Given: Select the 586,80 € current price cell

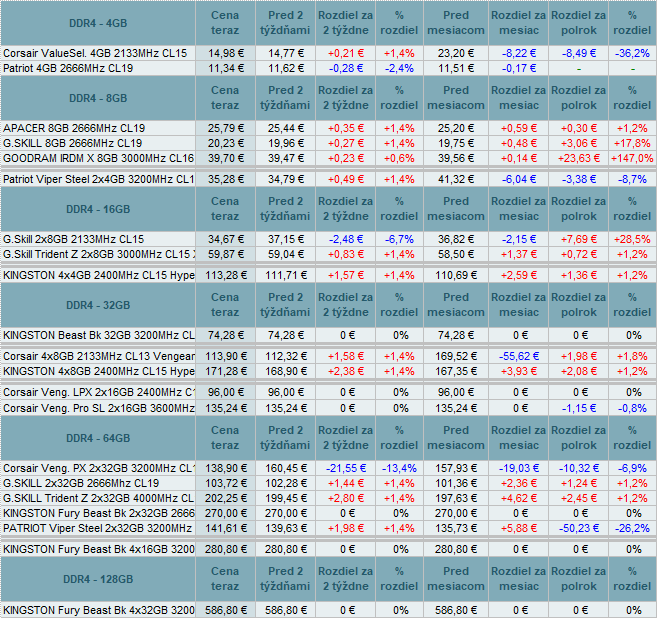Looking at the screenshot, I should pos(225,610).
